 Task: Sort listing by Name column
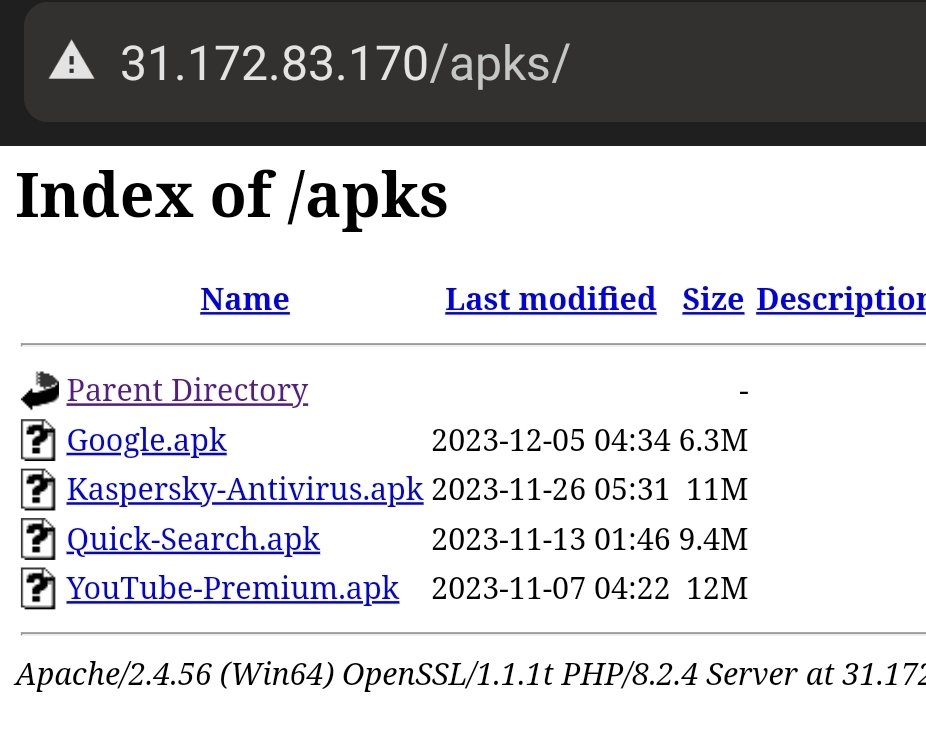pyautogui.click(x=245, y=299)
